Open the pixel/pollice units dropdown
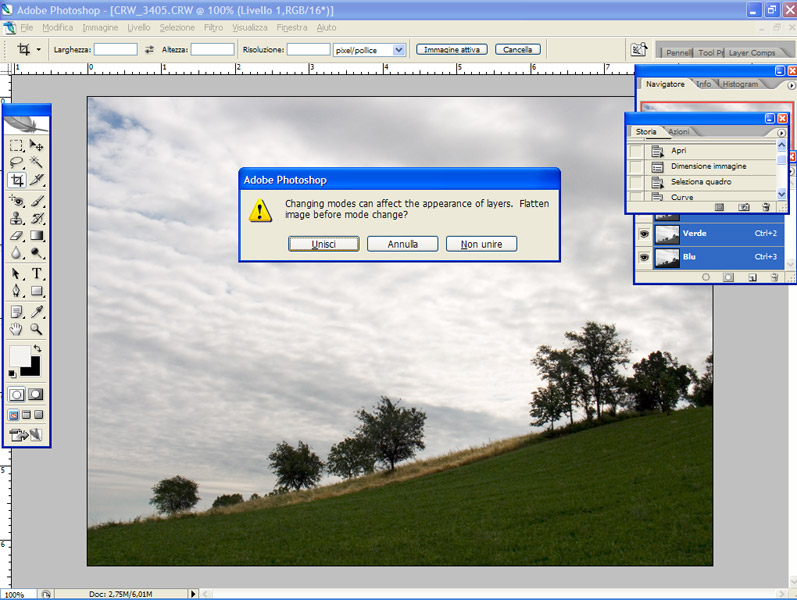 tap(399, 49)
